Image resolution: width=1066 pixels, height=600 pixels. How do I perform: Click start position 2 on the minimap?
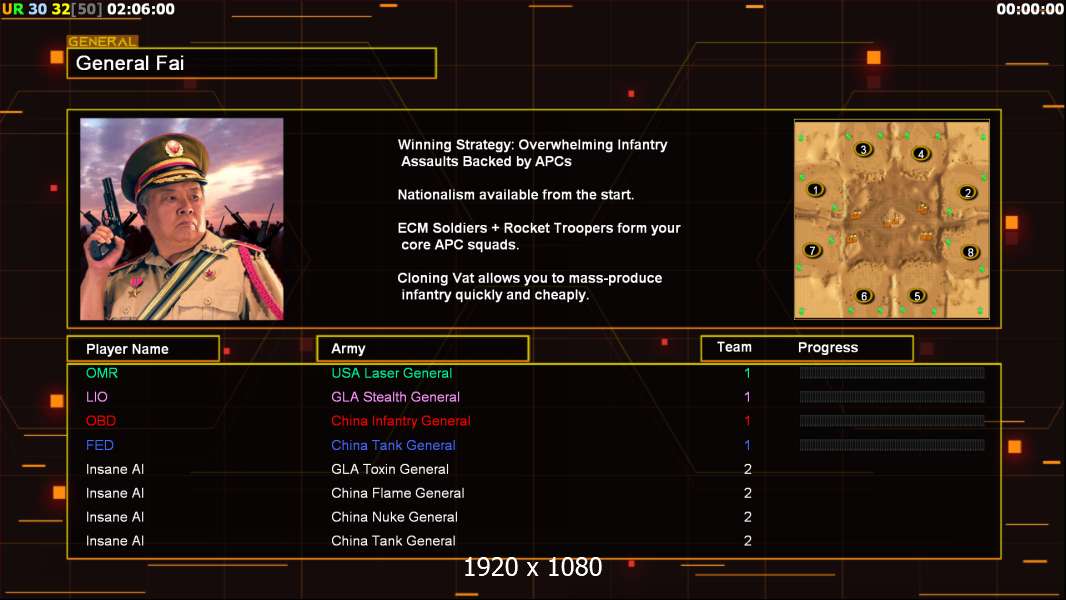tap(968, 192)
